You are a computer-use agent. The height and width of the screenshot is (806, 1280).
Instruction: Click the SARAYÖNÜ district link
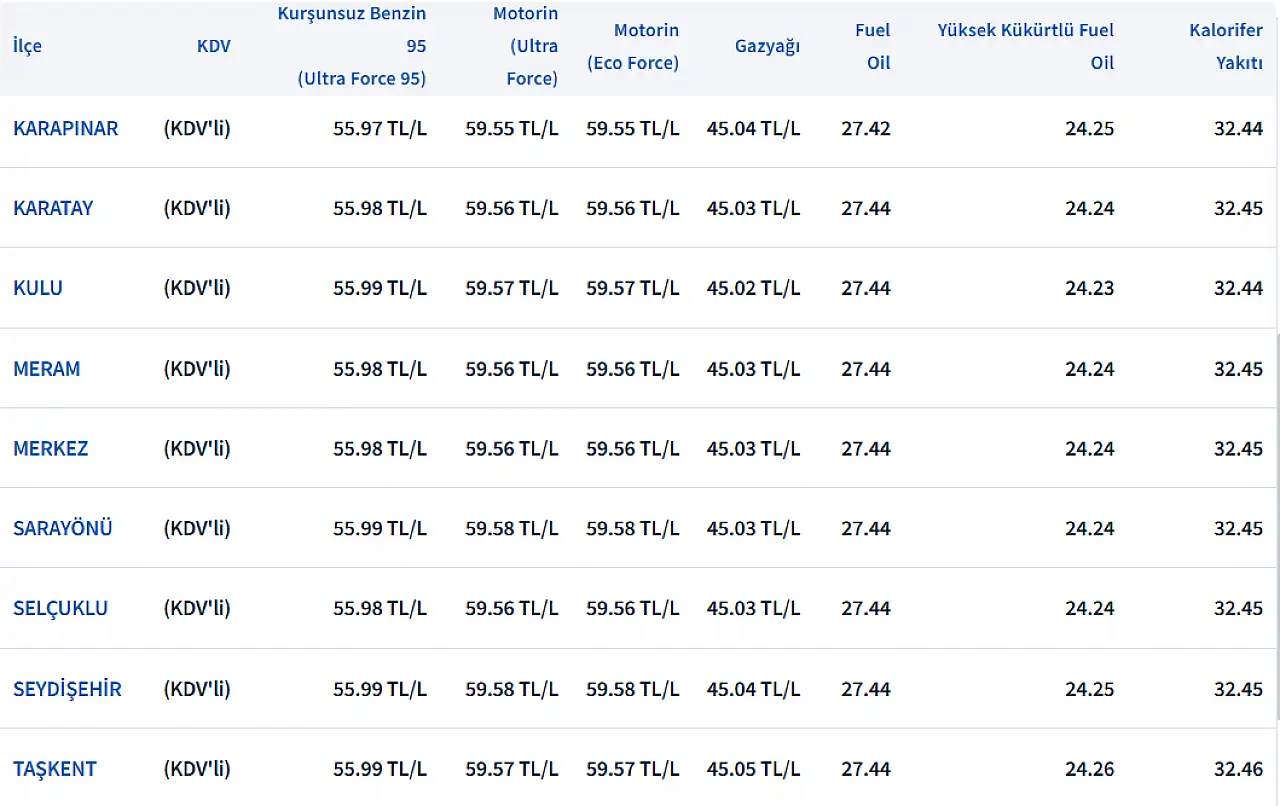pyautogui.click(x=62, y=528)
